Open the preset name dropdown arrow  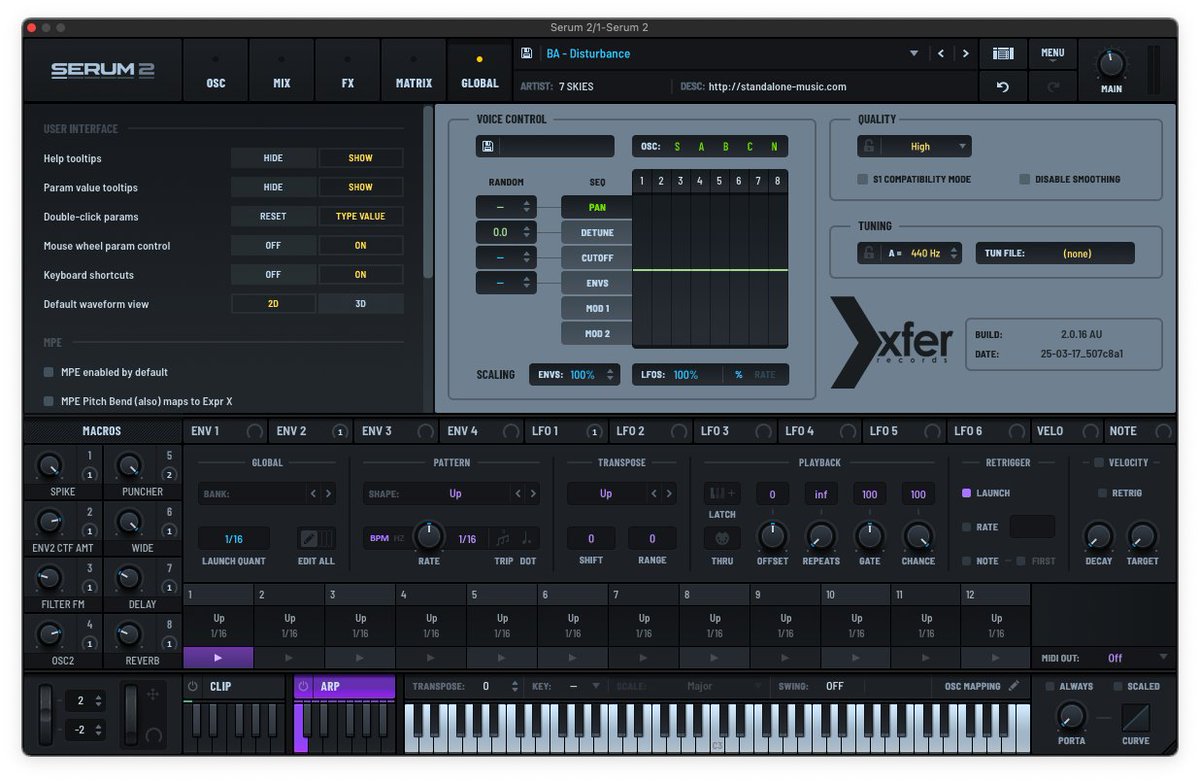(x=914, y=53)
